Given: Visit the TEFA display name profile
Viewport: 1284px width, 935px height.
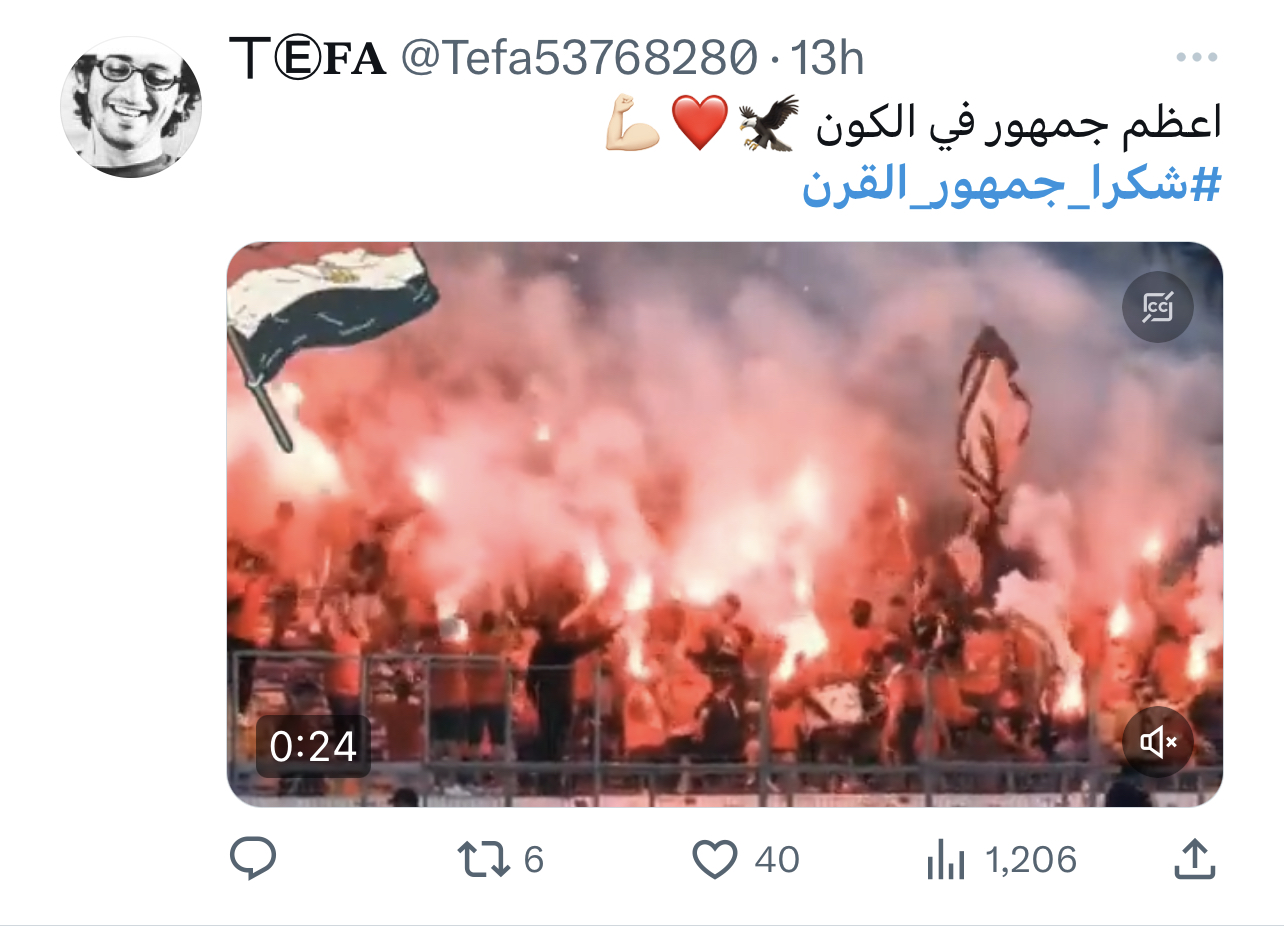Looking at the screenshot, I should [308, 59].
